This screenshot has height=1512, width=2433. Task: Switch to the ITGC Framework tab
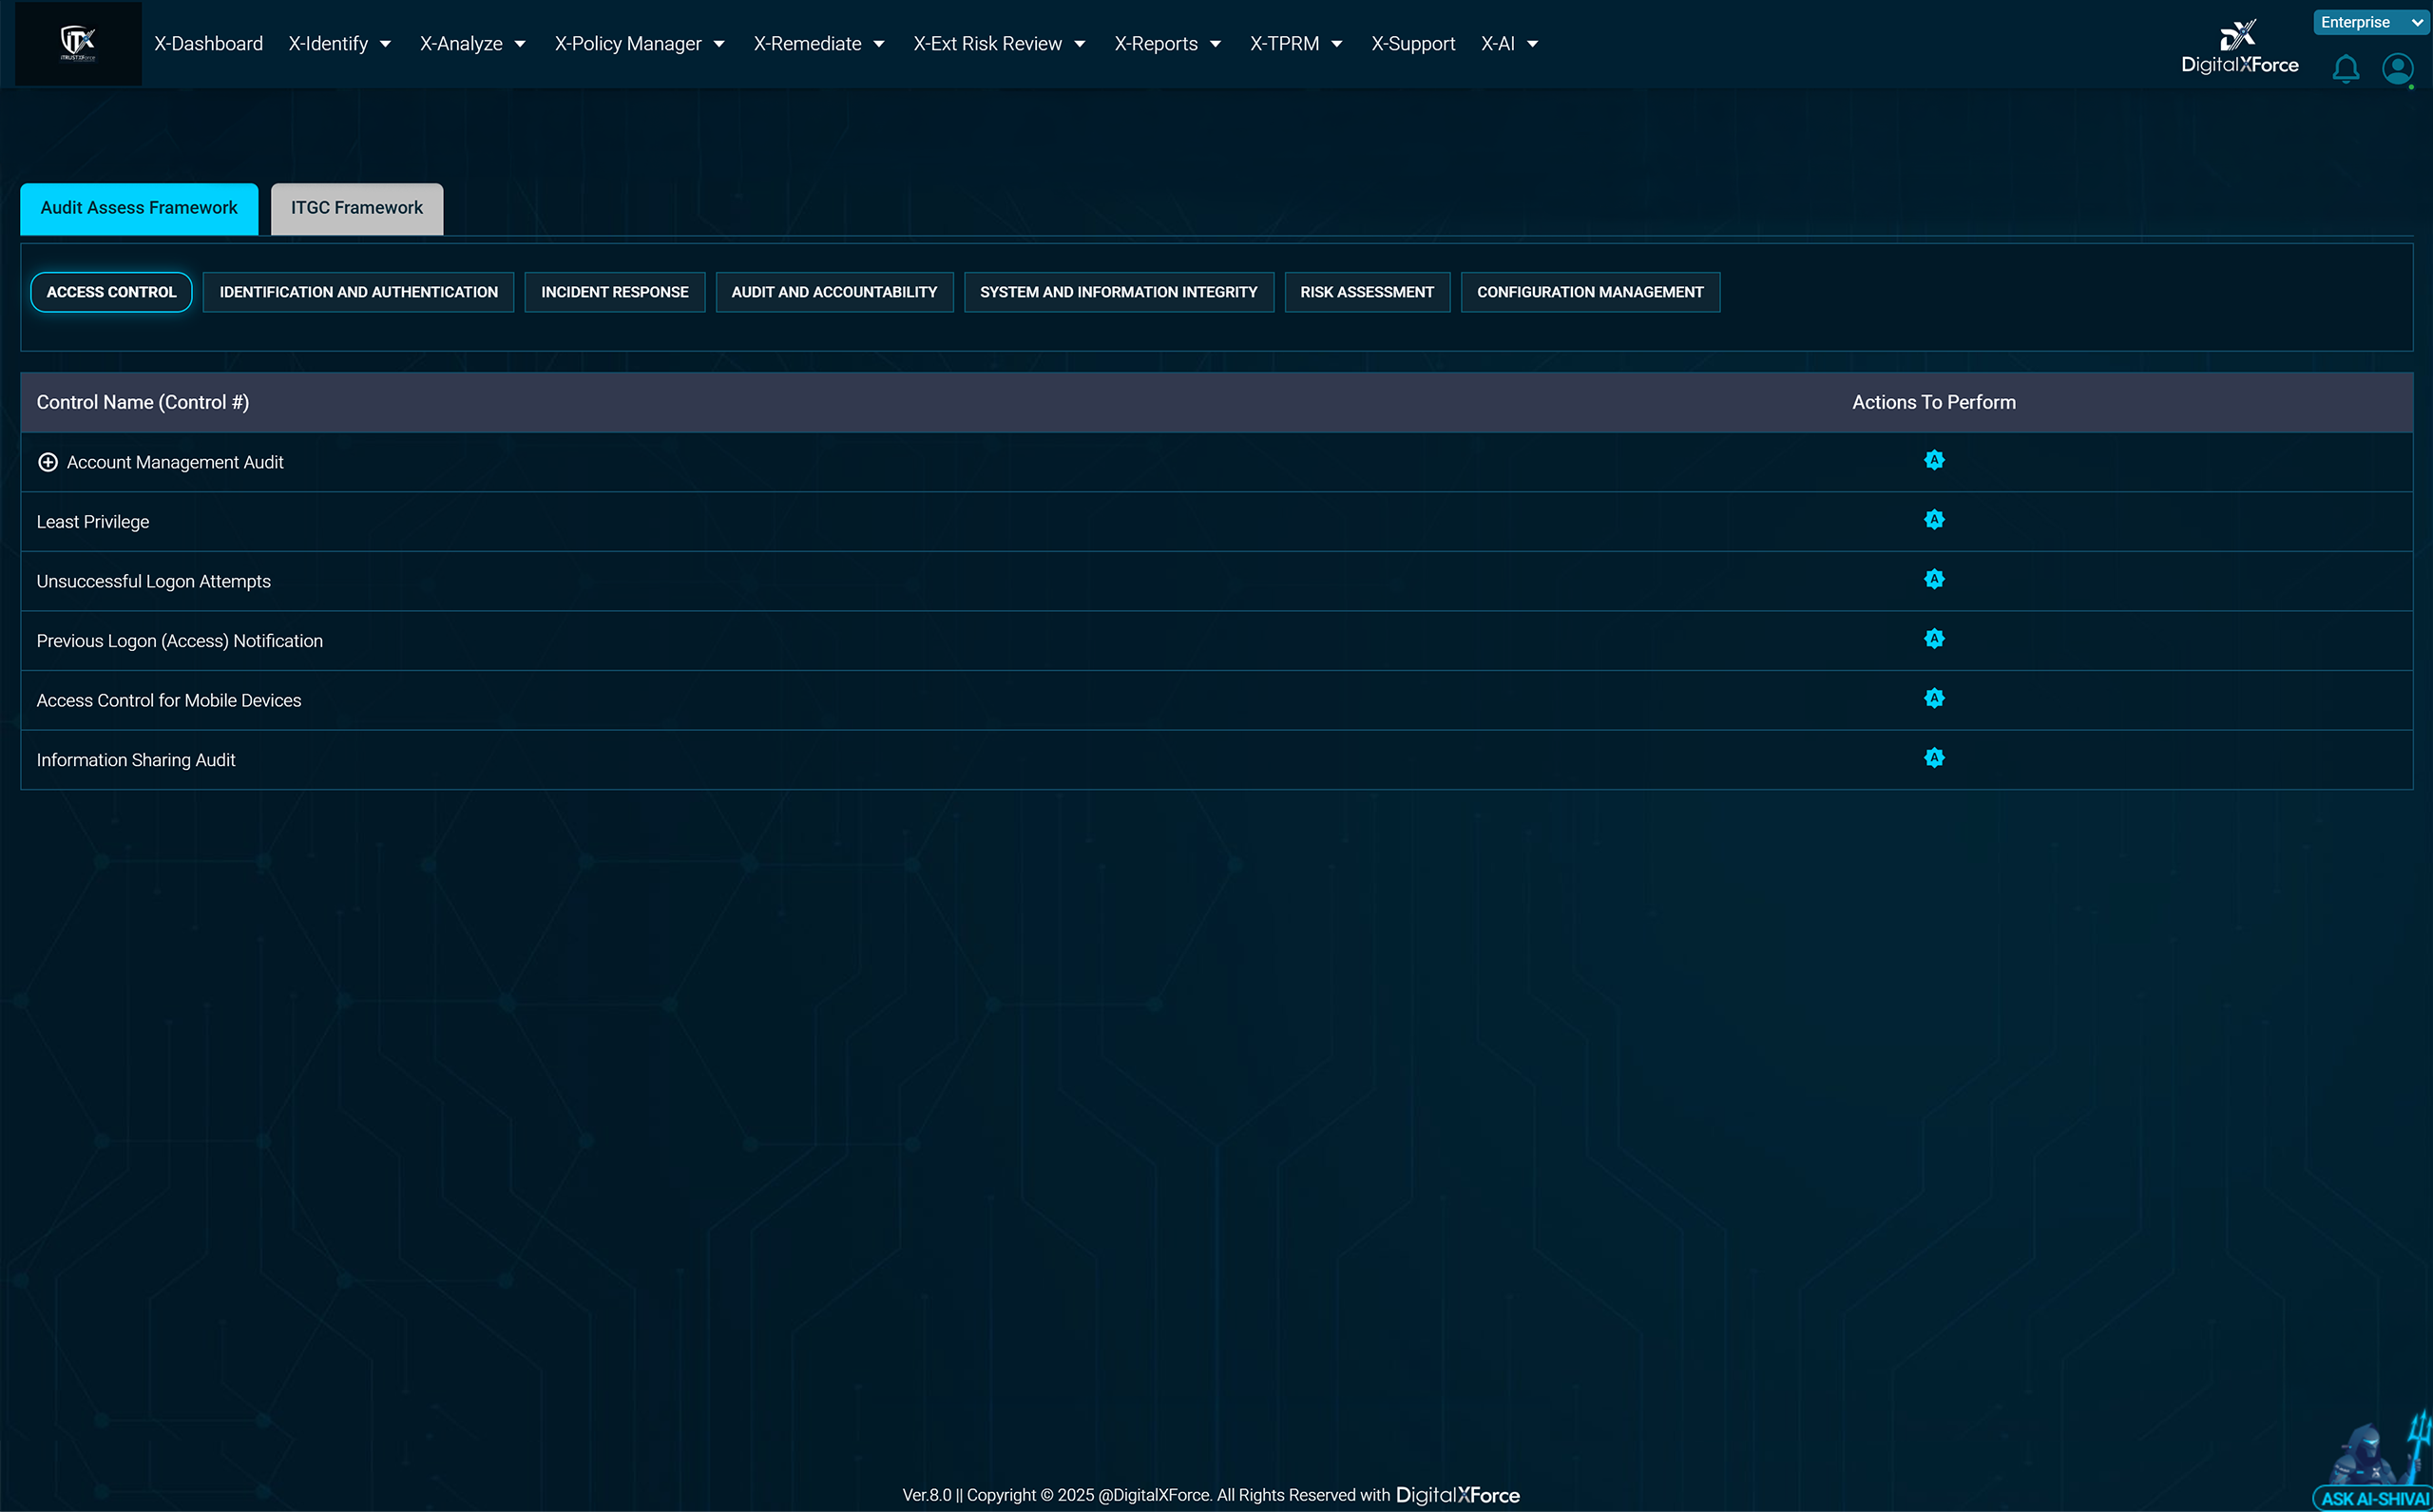click(356, 208)
